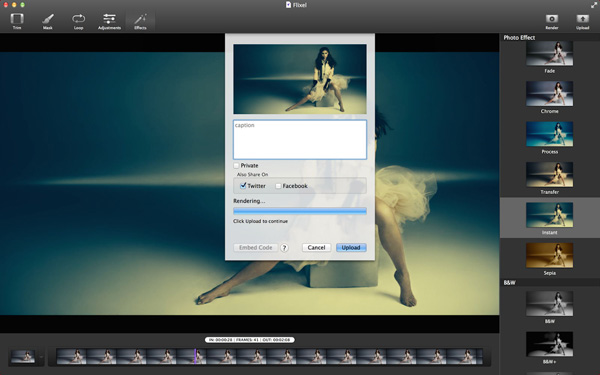Click the B&W section header
The image size is (600, 375).
509,283
